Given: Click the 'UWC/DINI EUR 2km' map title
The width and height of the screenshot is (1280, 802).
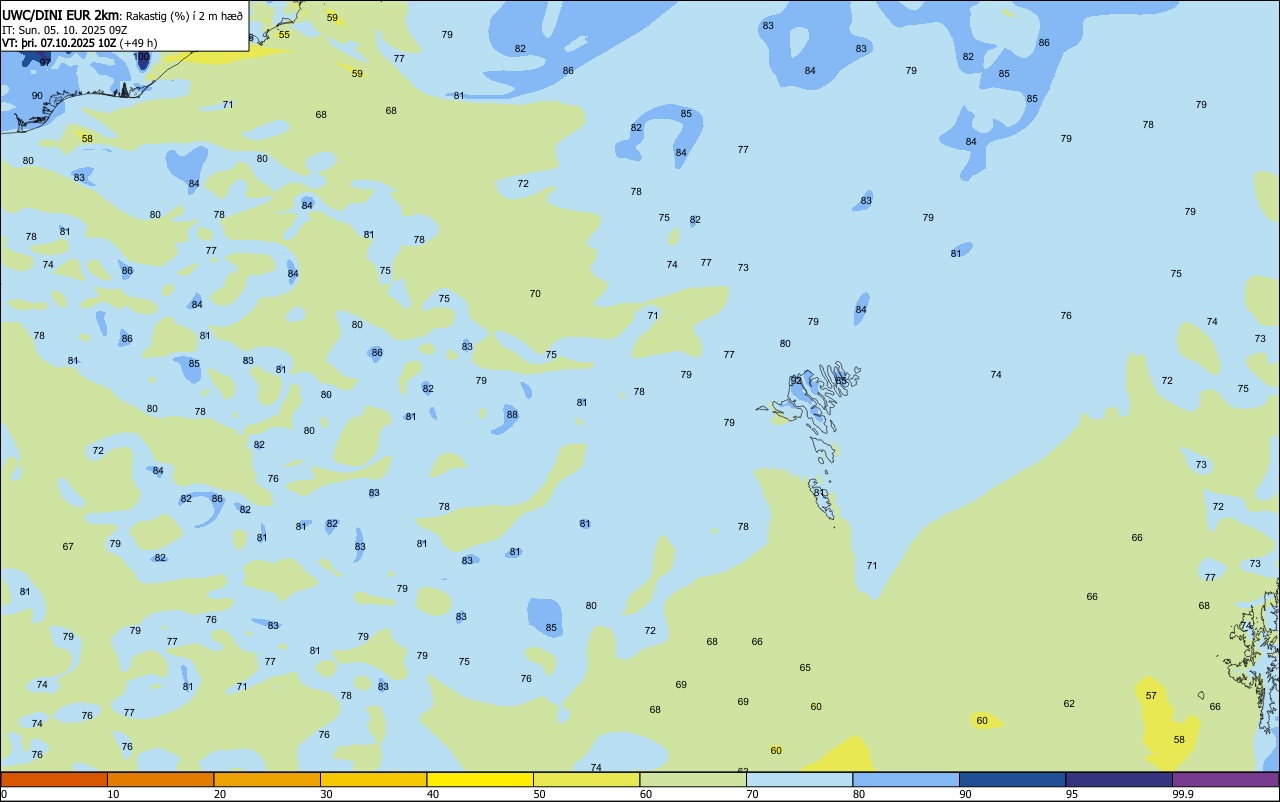Looking at the screenshot, I should tap(61, 14).
